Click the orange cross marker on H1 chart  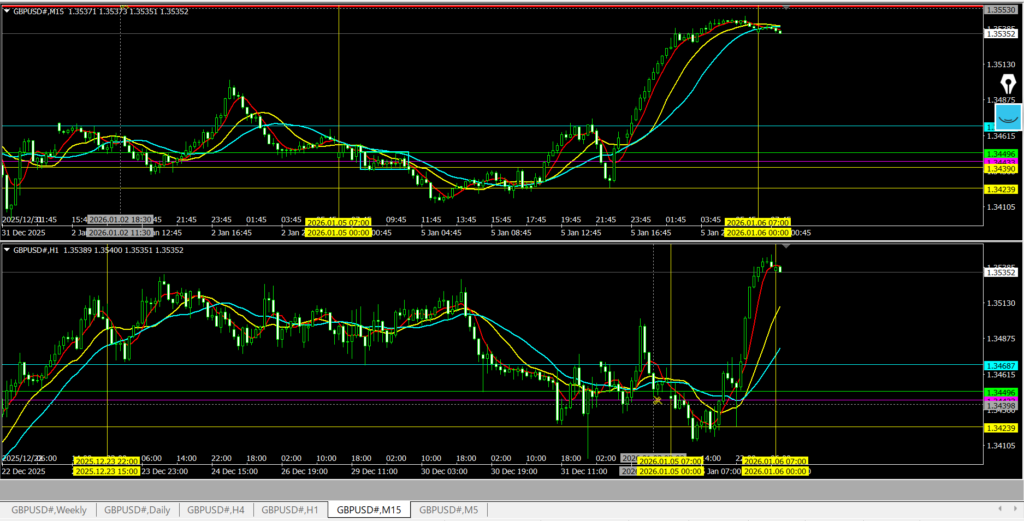point(658,401)
